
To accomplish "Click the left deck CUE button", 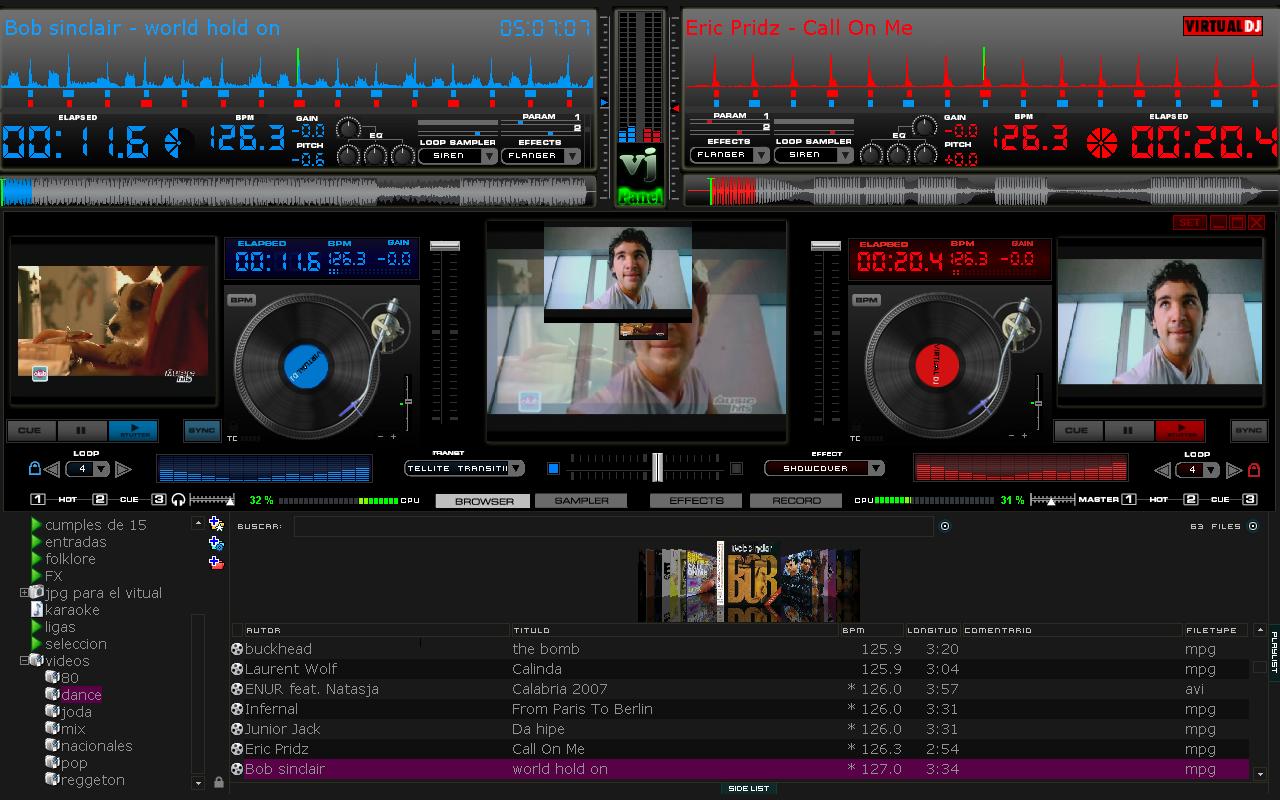I will pyautogui.click(x=31, y=431).
